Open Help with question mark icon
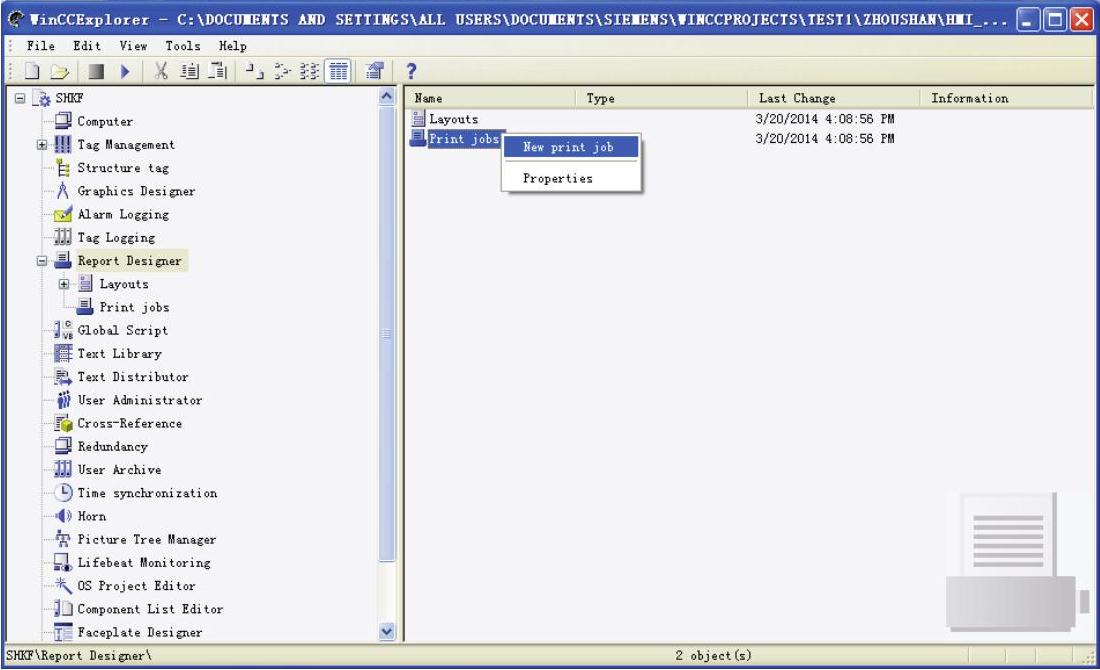This screenshot has height=670, width=1100. click(410, 72)
